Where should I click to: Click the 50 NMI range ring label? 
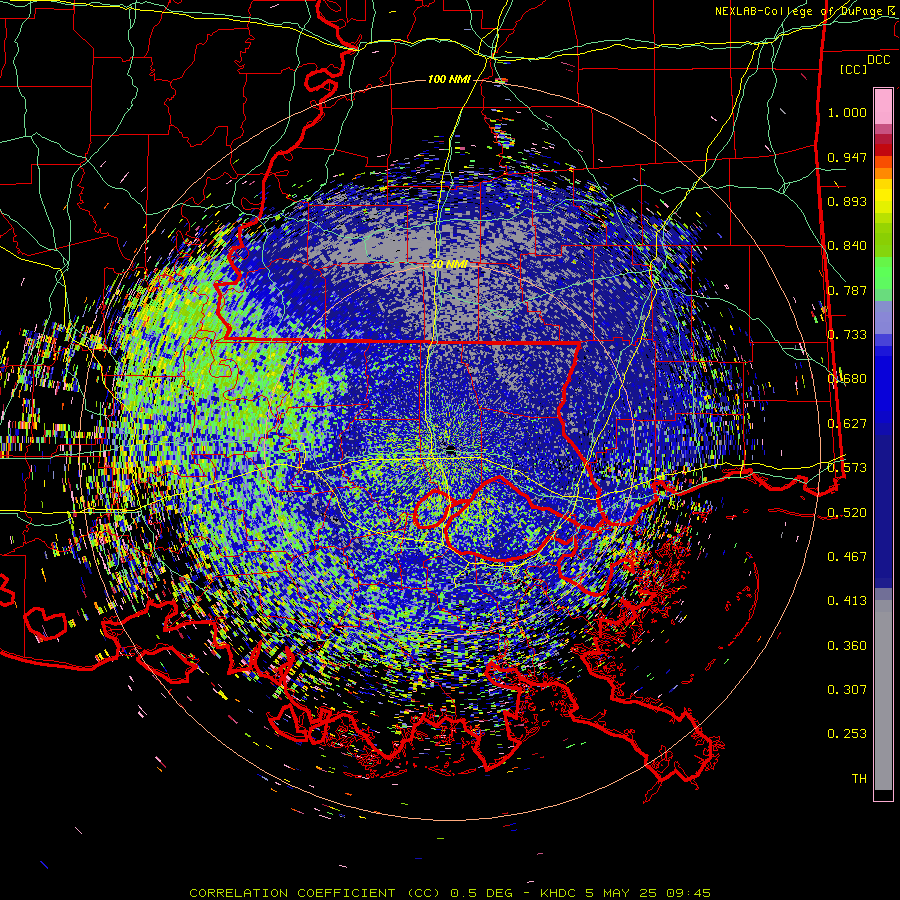tap(448, 264)
